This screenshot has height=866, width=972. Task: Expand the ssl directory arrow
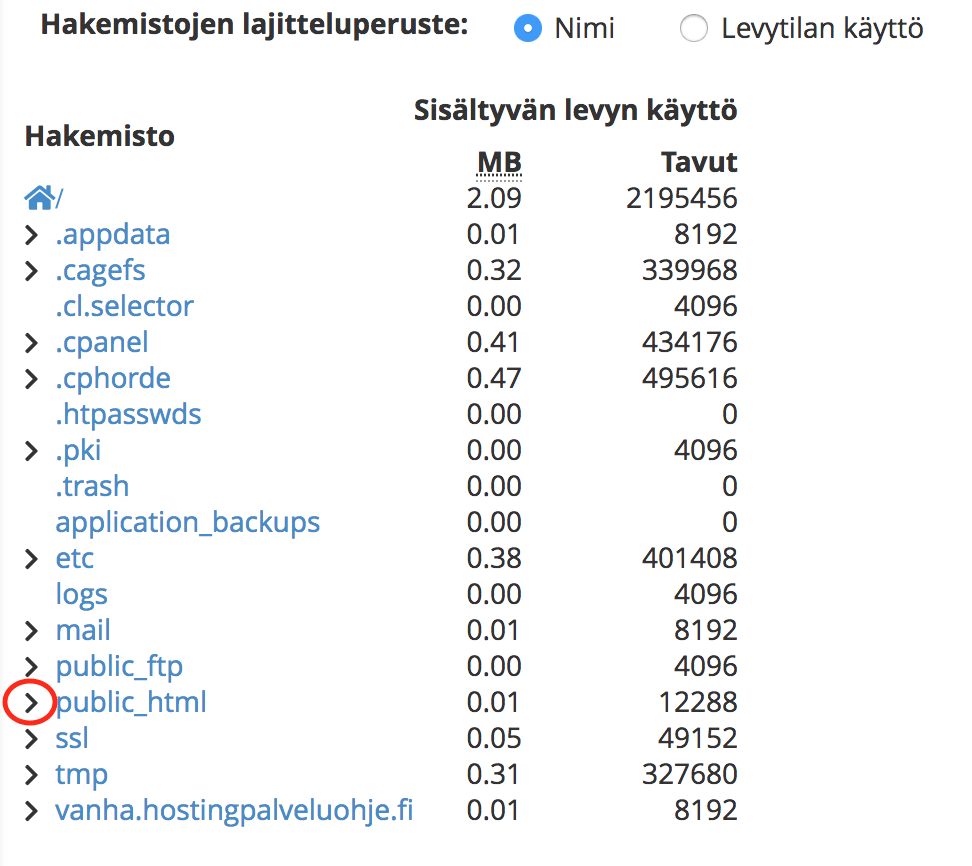(x=32, y=739)
